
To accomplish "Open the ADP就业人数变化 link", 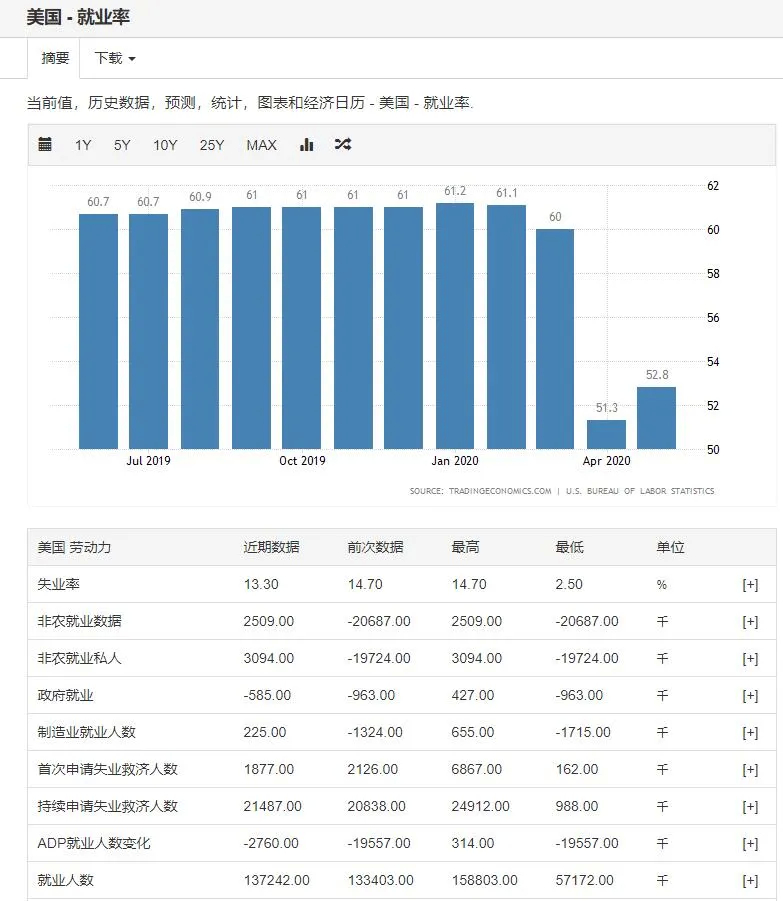I will [94, 844].
